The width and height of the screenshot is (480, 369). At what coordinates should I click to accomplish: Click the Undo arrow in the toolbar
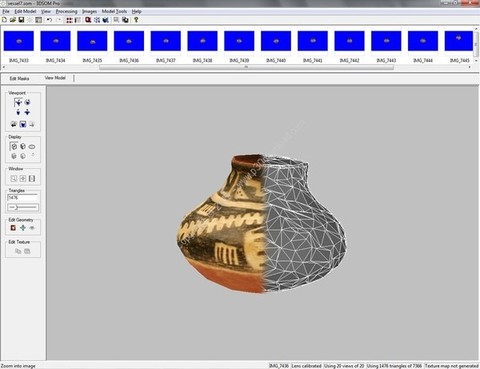[49, 20]
